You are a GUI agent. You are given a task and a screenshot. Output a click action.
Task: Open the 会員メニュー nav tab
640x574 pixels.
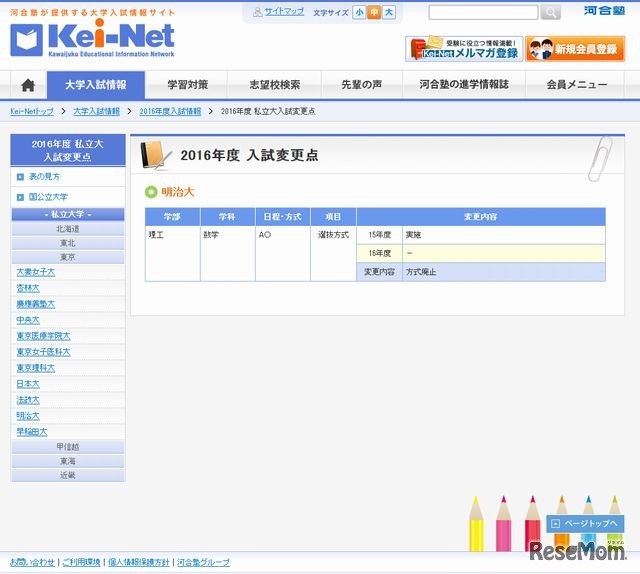pos(576,85)
